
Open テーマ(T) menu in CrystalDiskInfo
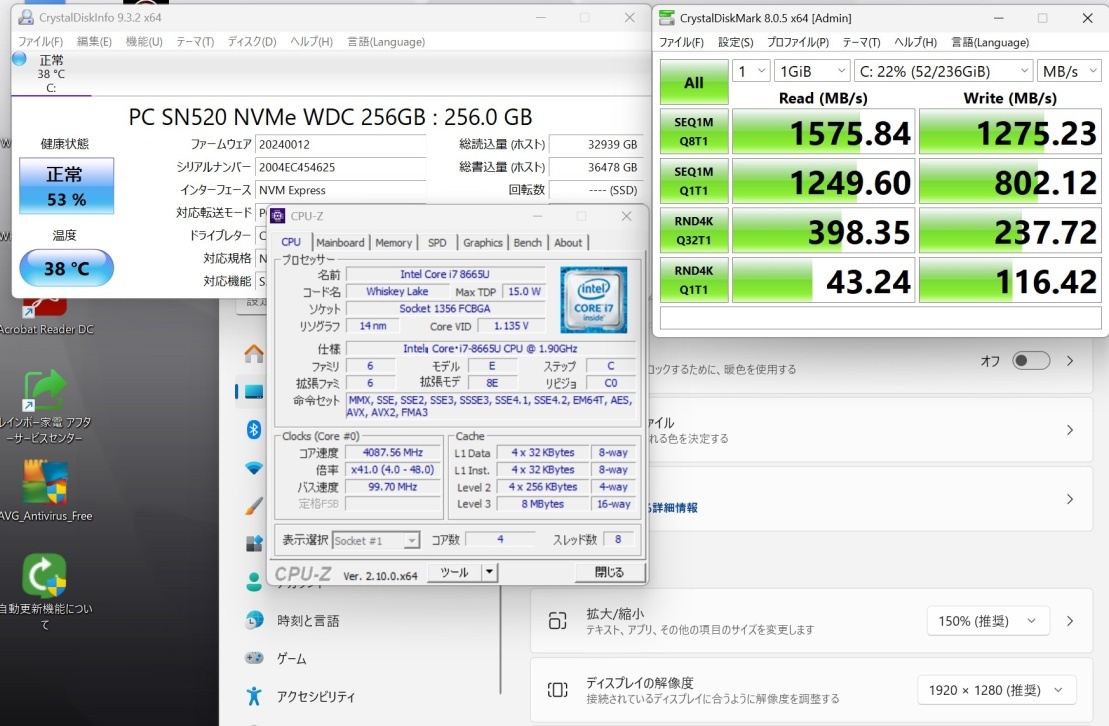click(x=195, y=42)
